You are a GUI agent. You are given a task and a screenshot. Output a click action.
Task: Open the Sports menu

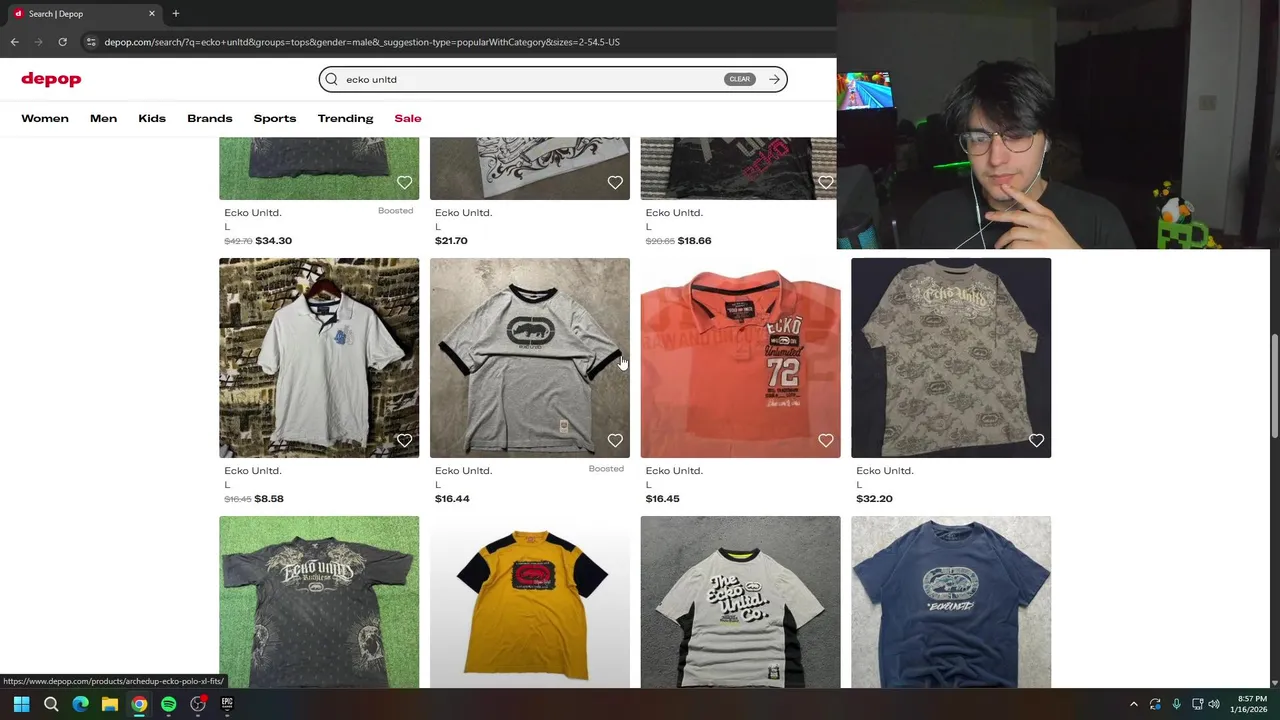tap(275, 118)
